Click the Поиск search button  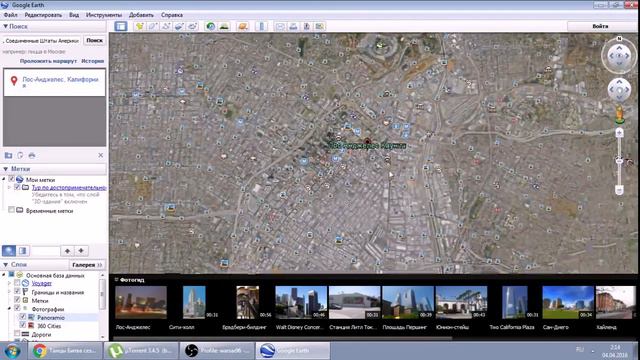coord(94,40)
